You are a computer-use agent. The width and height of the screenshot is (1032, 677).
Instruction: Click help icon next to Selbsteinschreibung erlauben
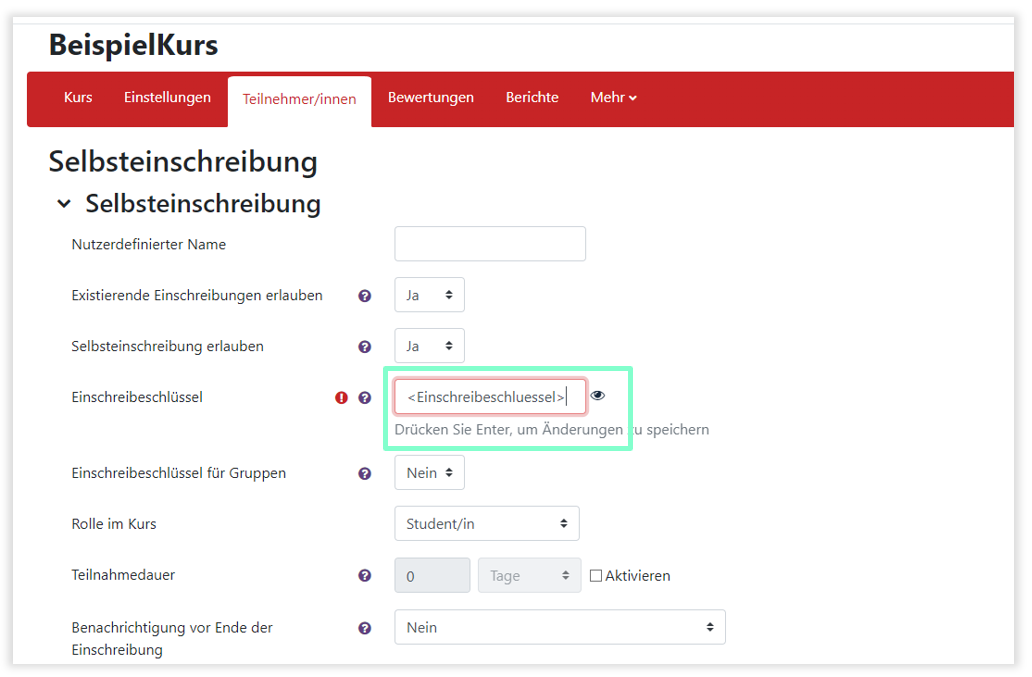(365, 347)
